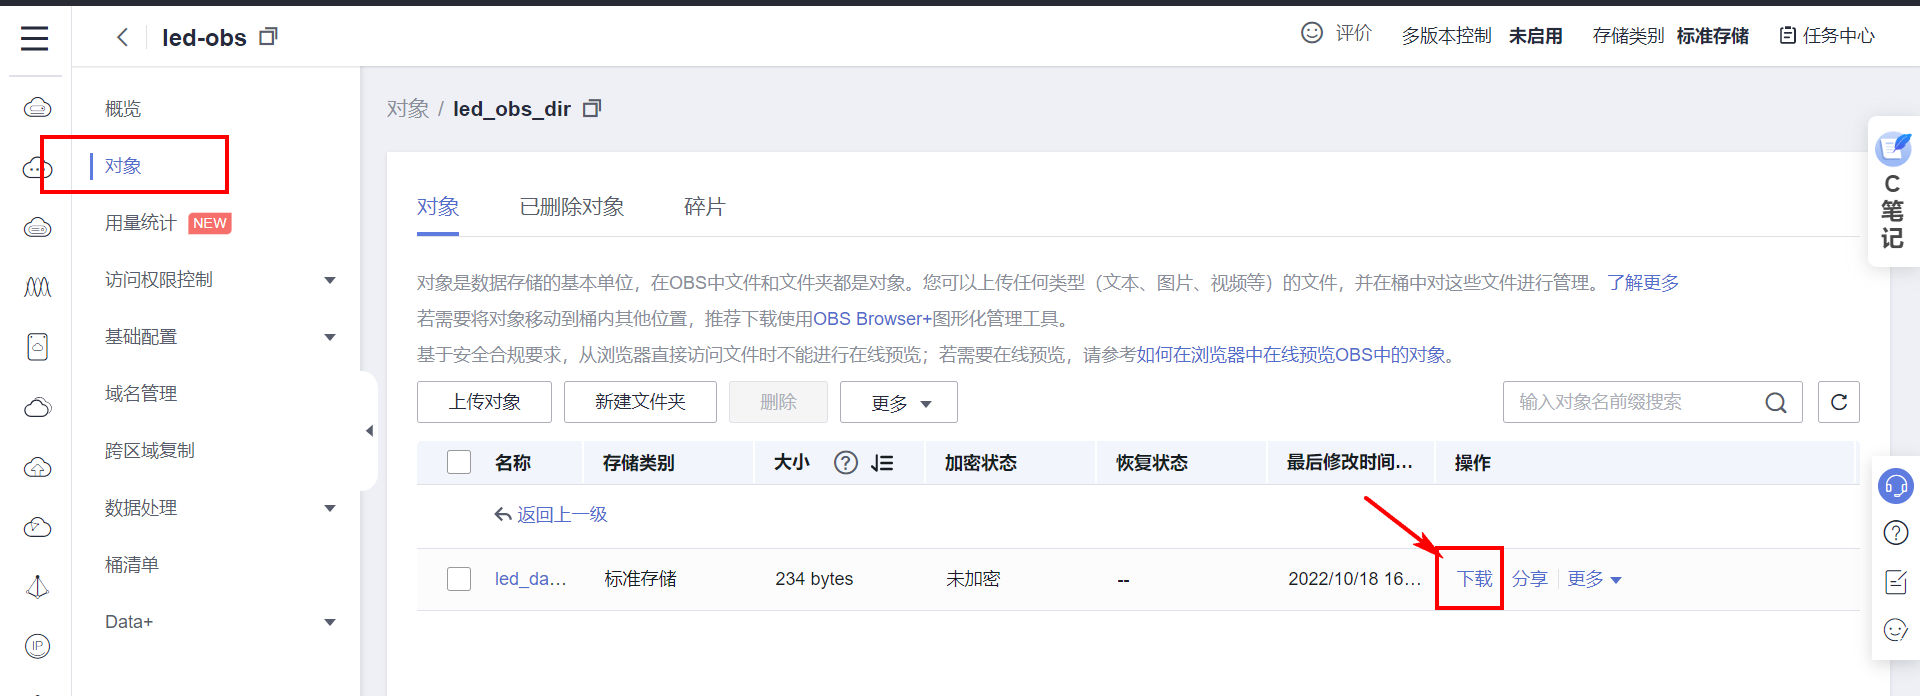Open the 更多 dropdown button in toolbar
1920x696 pixels.
[899, 402]
